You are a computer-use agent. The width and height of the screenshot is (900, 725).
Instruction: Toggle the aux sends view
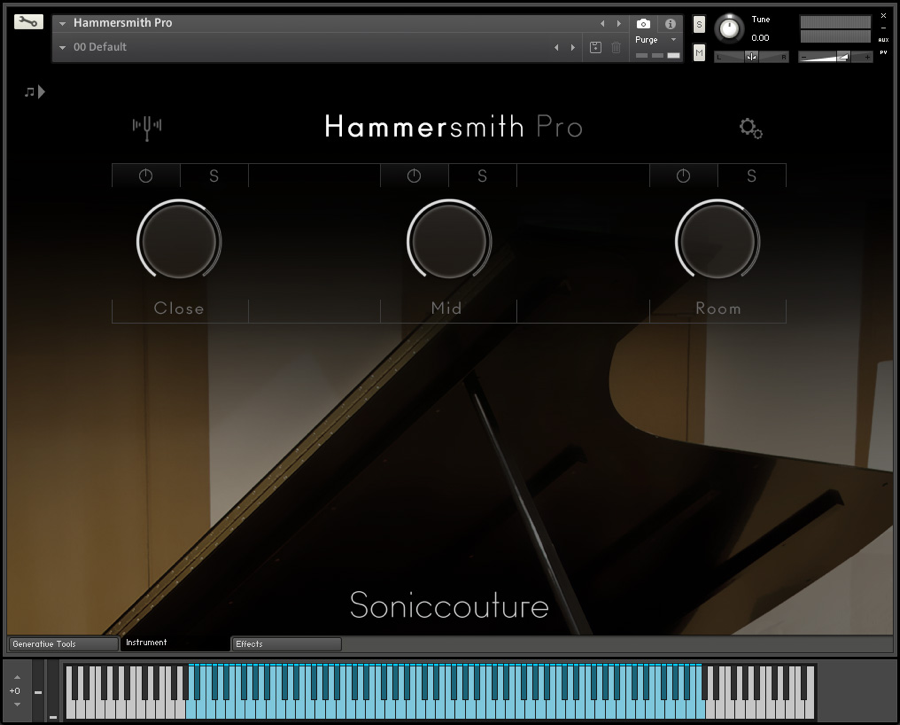pos(883,40)
